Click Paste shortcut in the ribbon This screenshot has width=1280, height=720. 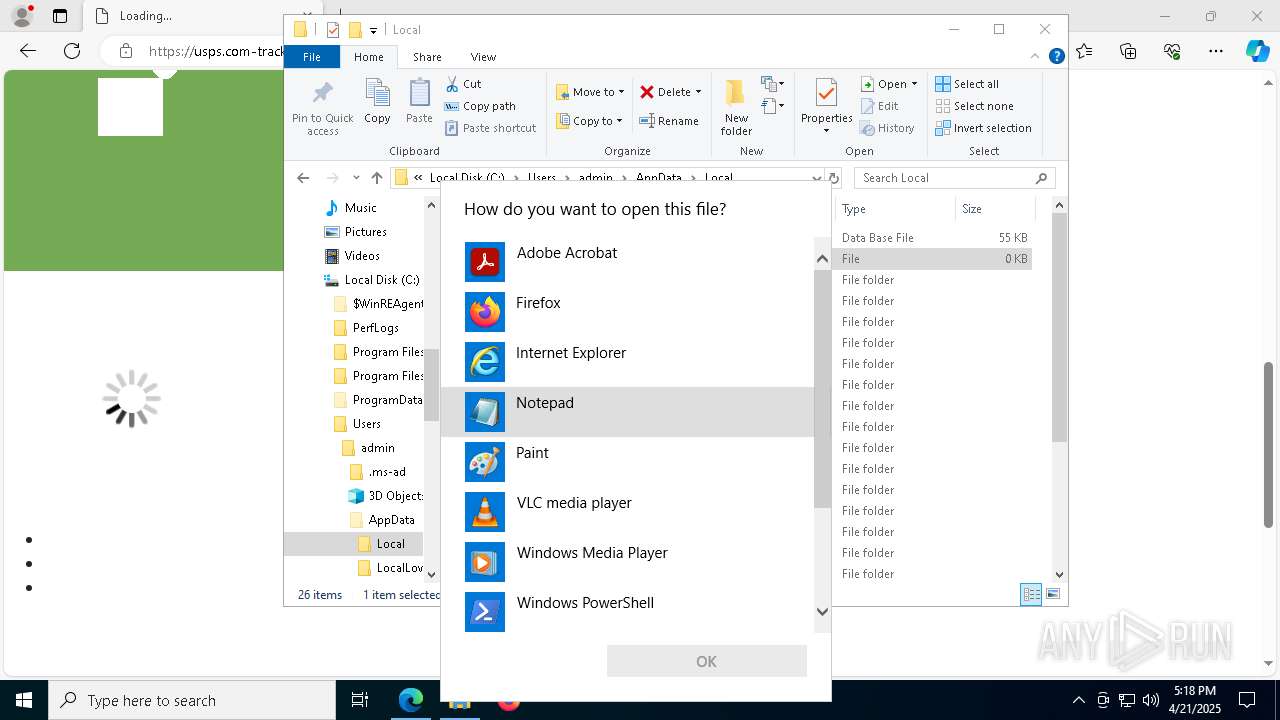(x=490, y=128)
